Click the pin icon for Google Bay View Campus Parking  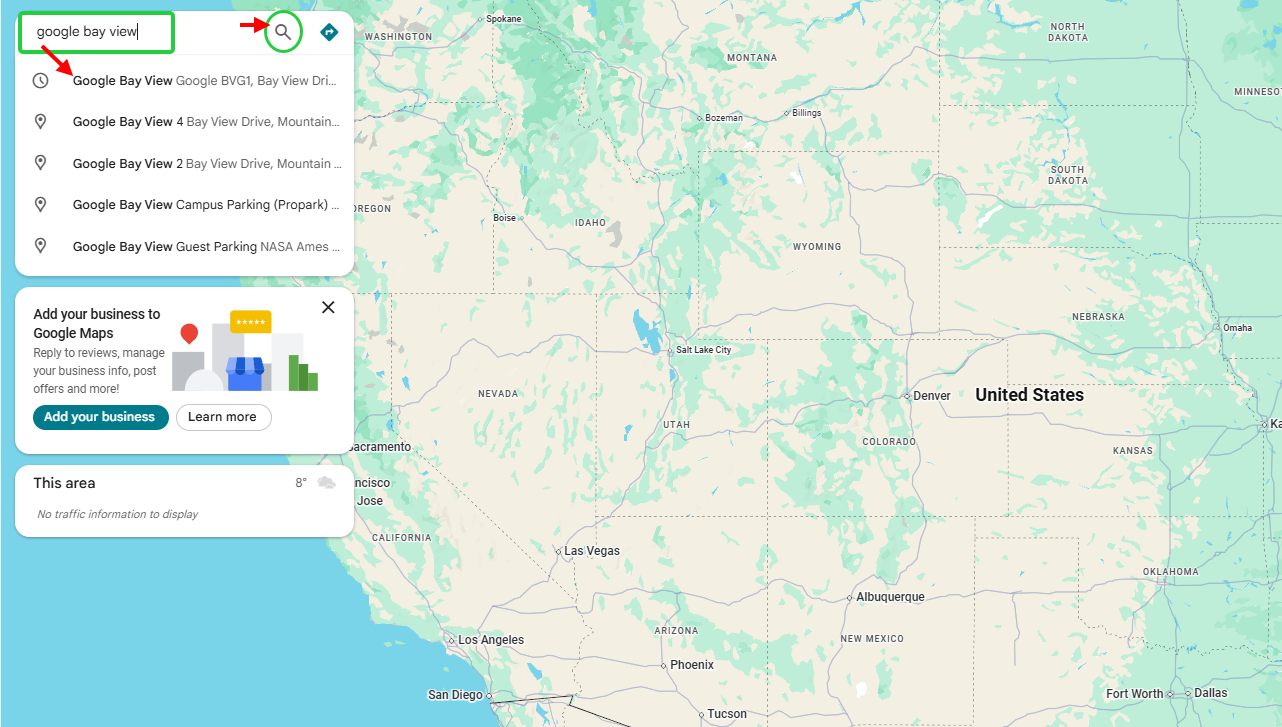(x=40, y=204)
